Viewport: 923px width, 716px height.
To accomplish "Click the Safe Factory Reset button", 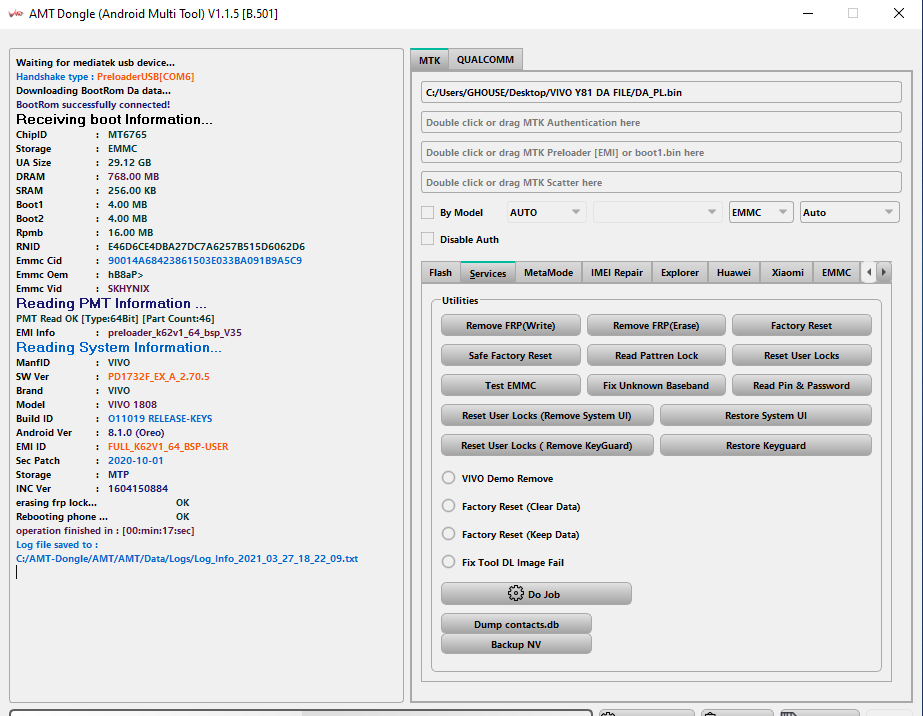I will pyautogui.click(x=510, y=356).
